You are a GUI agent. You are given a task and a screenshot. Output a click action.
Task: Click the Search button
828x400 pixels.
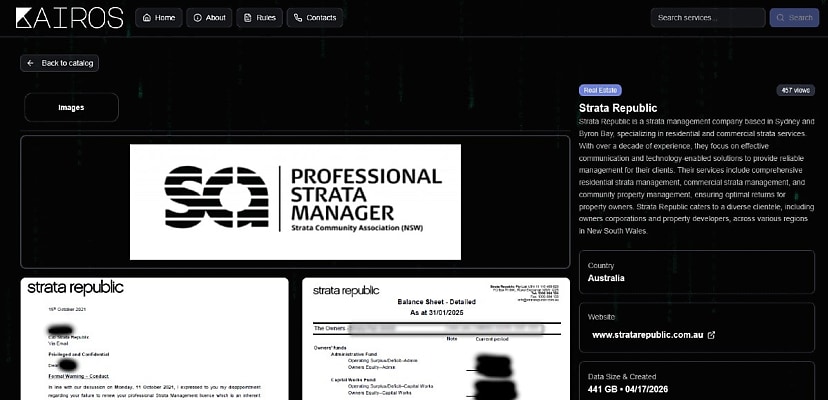pos(794,17)
